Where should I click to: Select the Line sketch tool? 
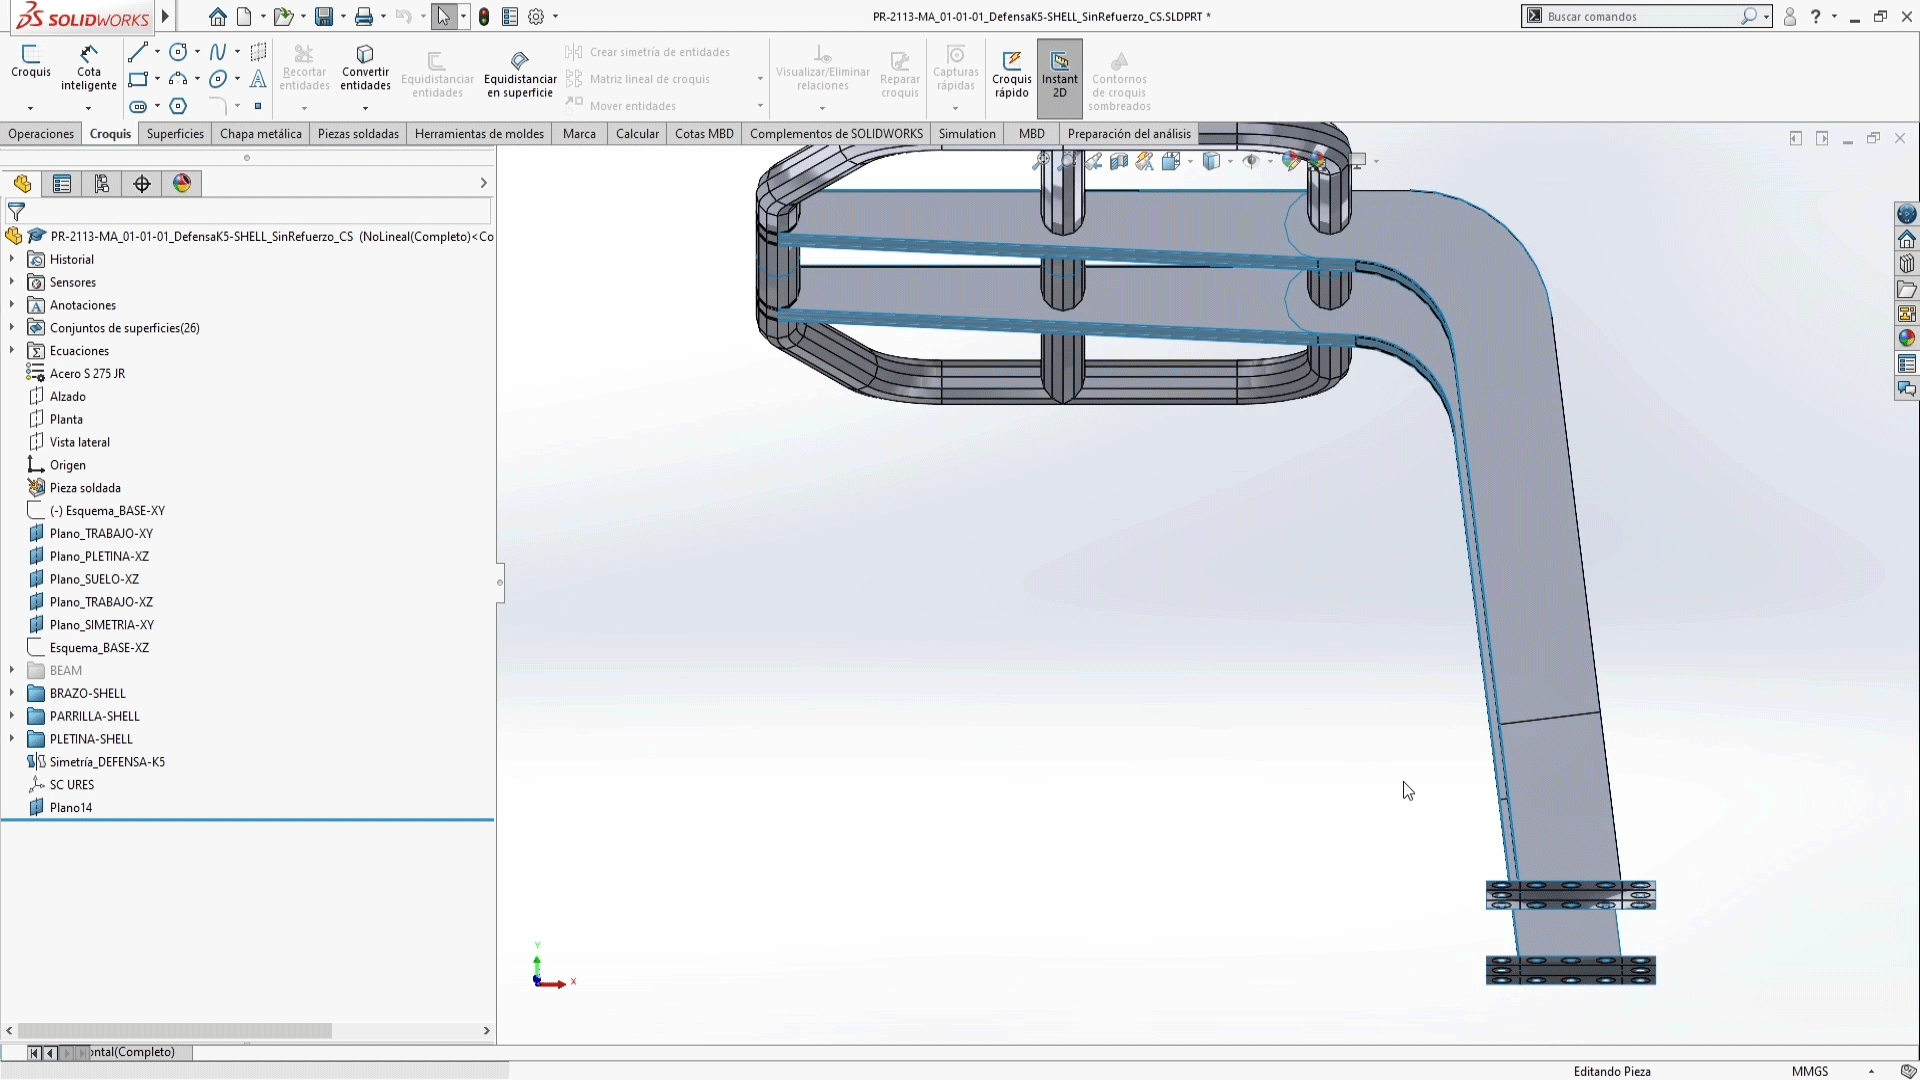point(138,52)
